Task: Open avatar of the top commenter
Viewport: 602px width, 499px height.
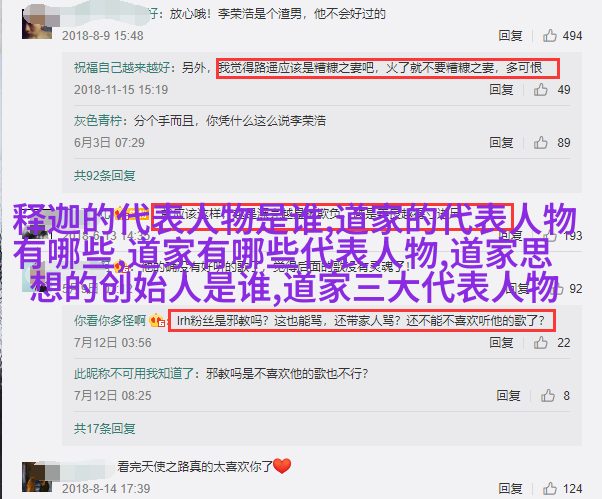Action: pyautogui.click(x=37, y=24)
